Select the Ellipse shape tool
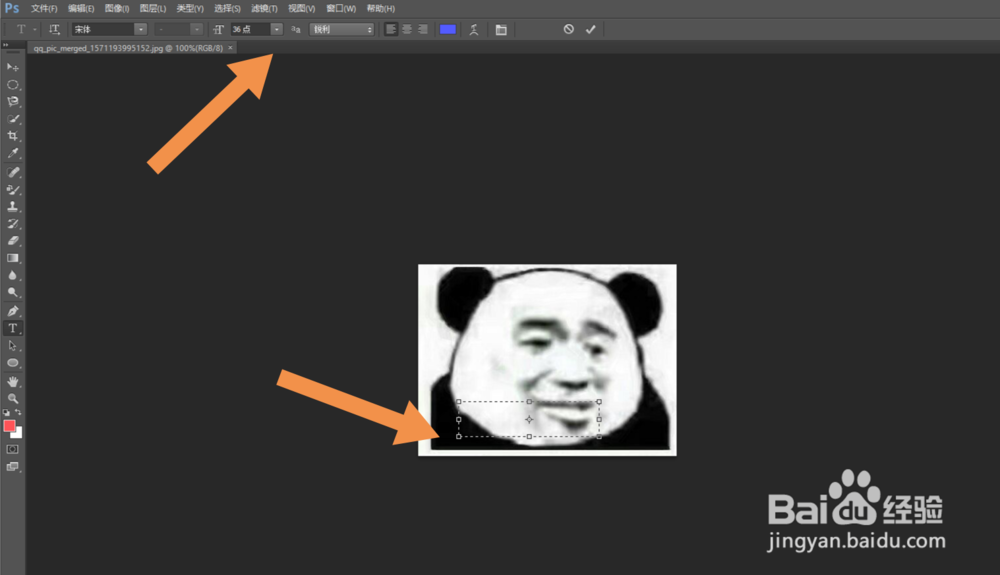1000x575 pixels. pos(12,363)
